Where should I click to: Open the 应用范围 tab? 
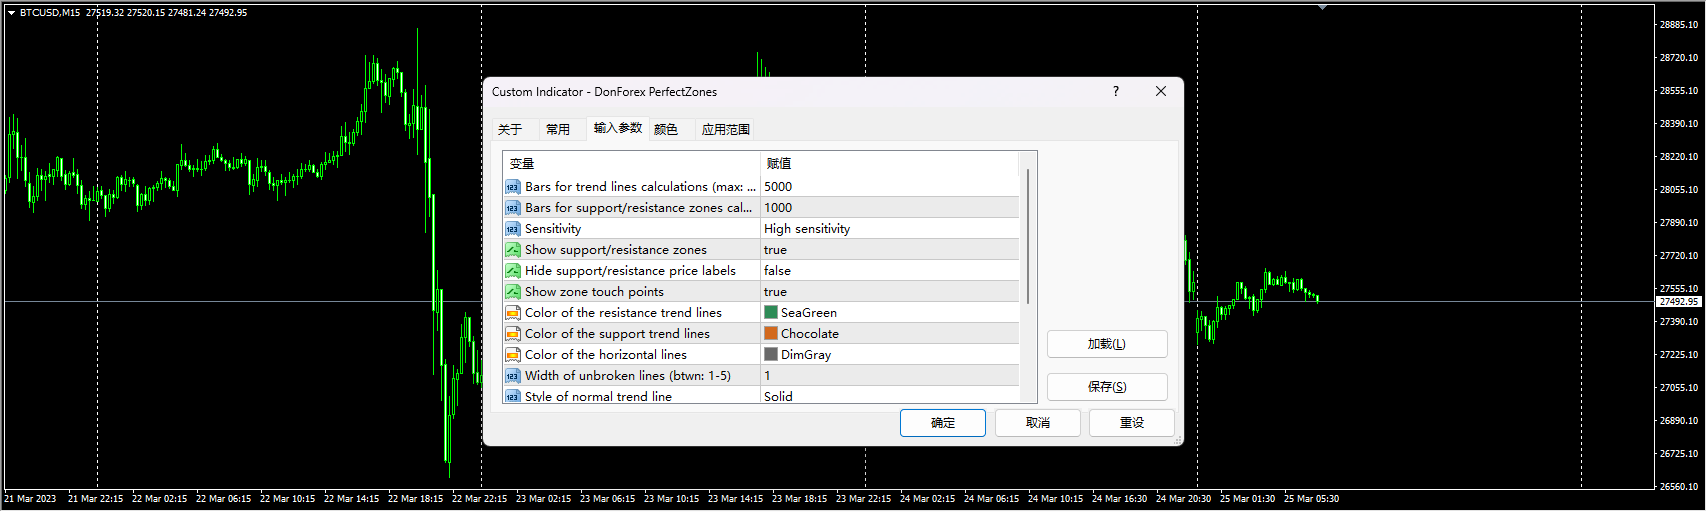click(x=726, y=129)
